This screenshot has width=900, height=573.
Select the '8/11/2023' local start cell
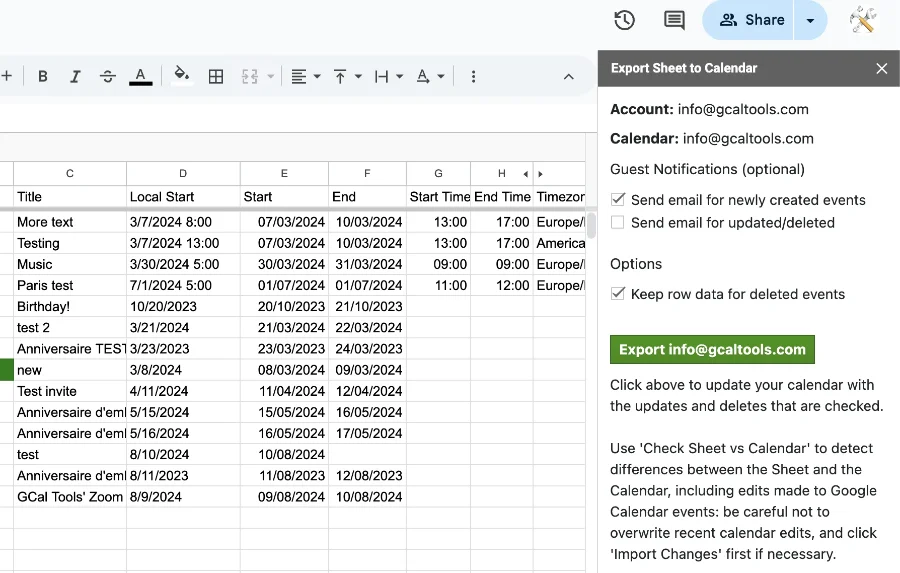point(183,476)
